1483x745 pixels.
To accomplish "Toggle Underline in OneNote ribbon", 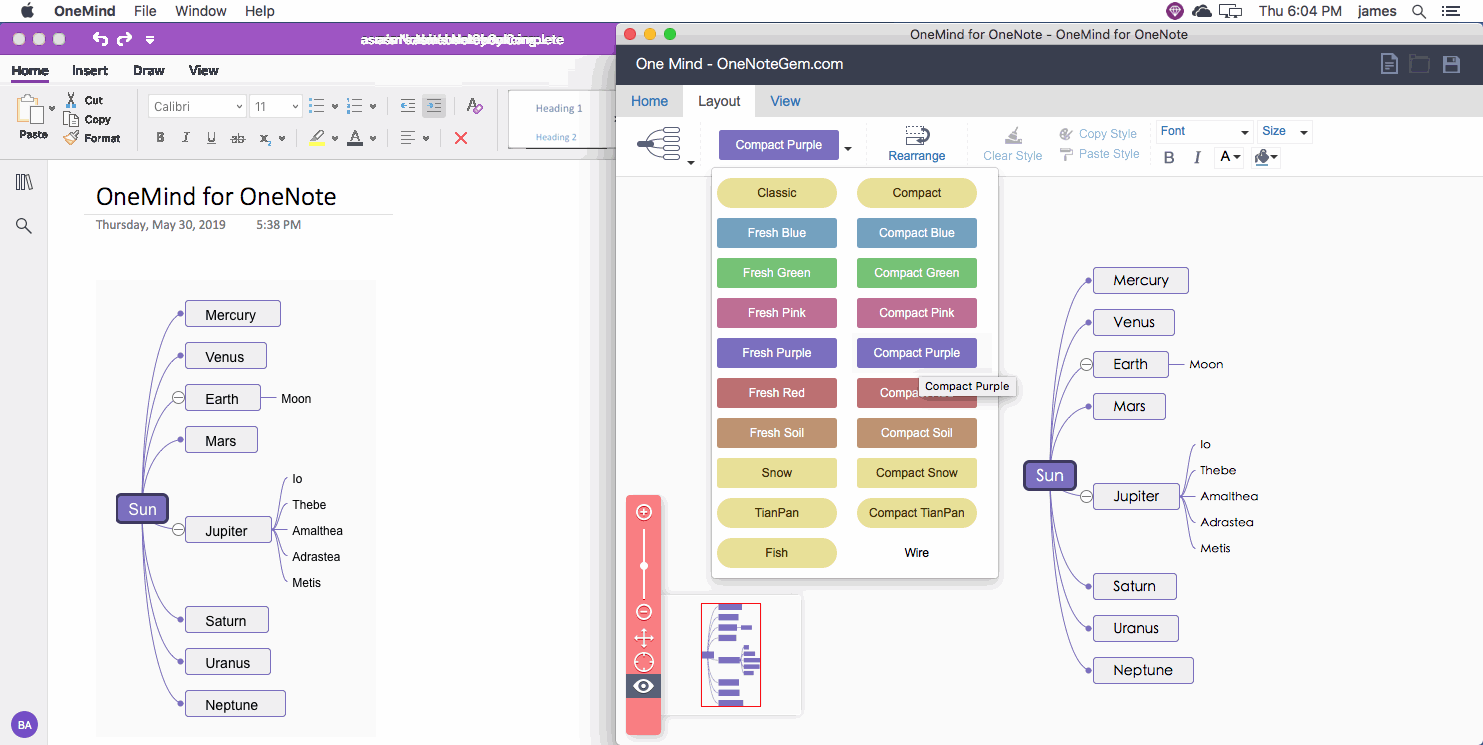I will [x=211, y=138].
